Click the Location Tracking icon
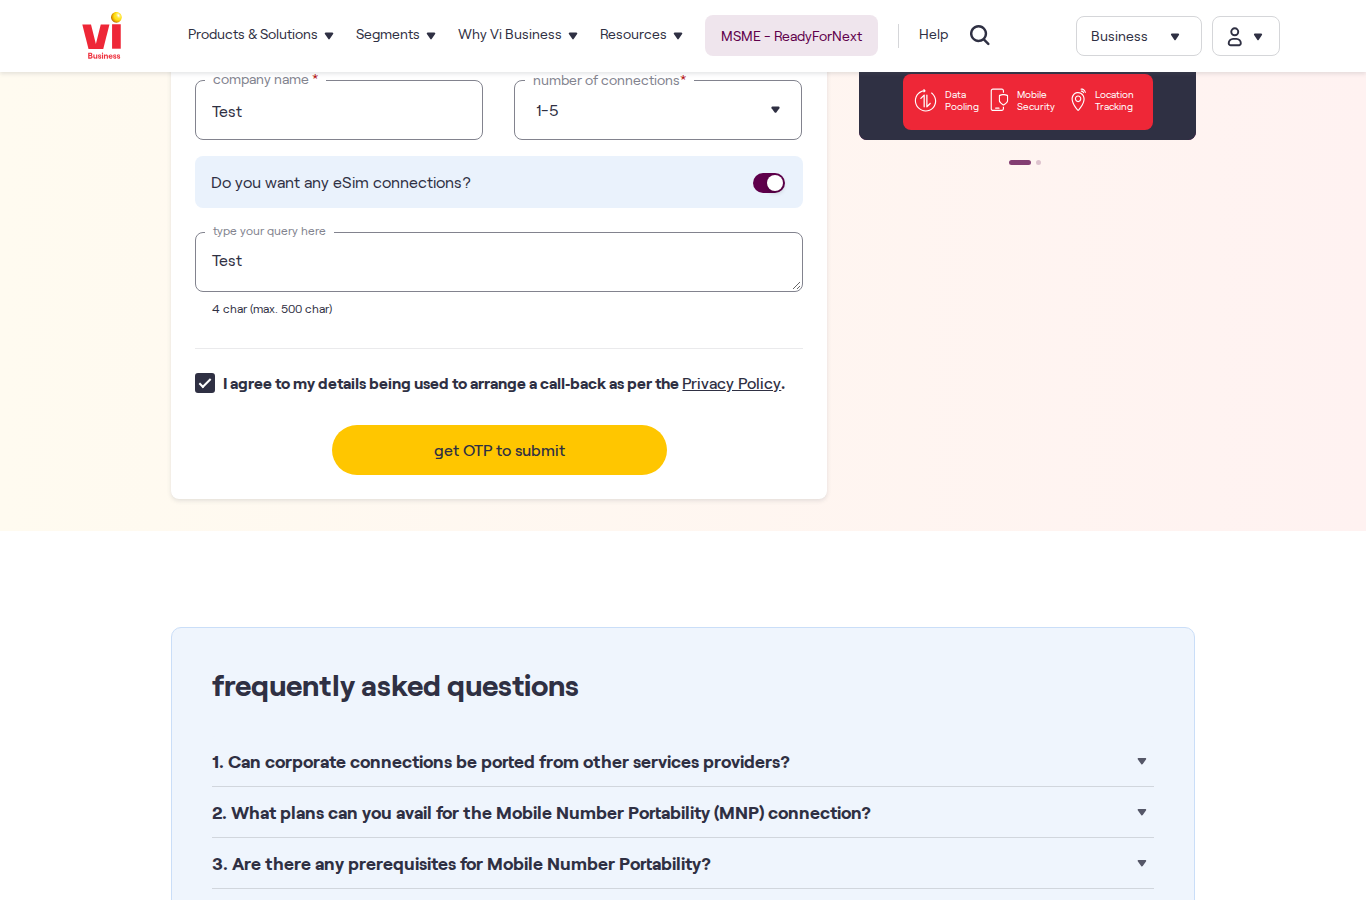Screen dimensions: 1366x900 pos(1078,100)
